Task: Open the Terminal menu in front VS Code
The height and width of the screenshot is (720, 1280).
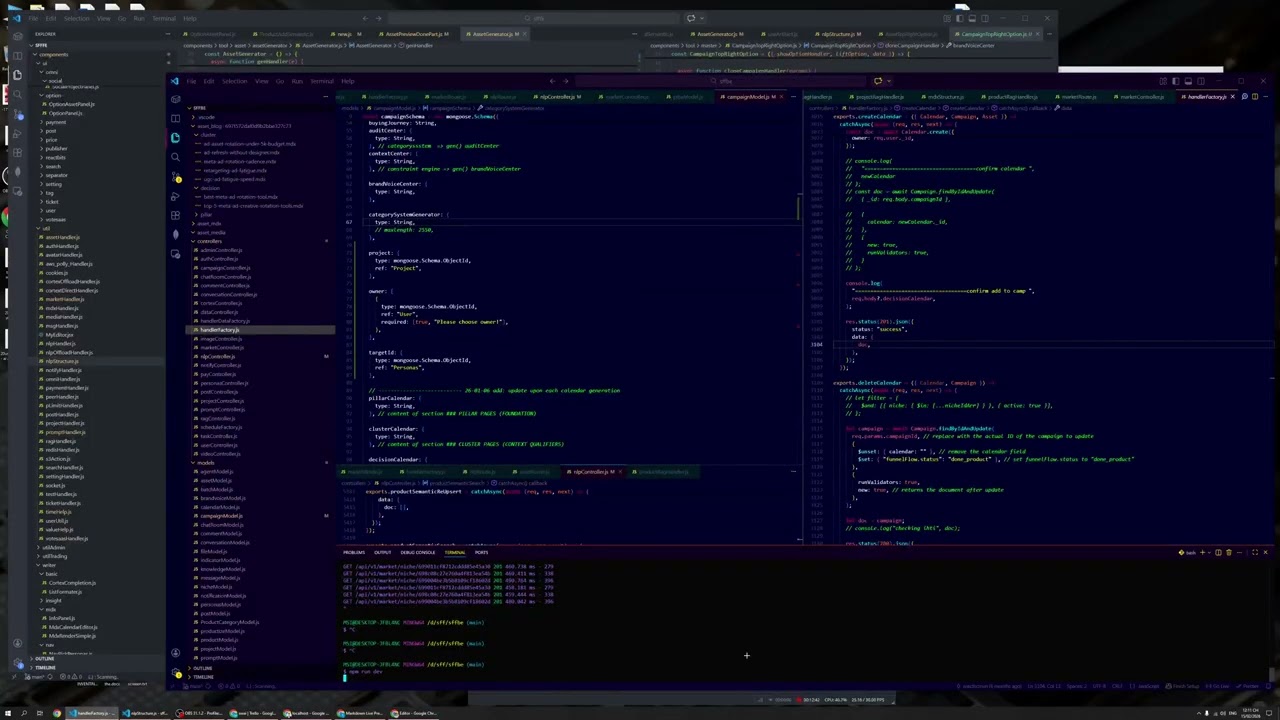Action: coord(322,81)
